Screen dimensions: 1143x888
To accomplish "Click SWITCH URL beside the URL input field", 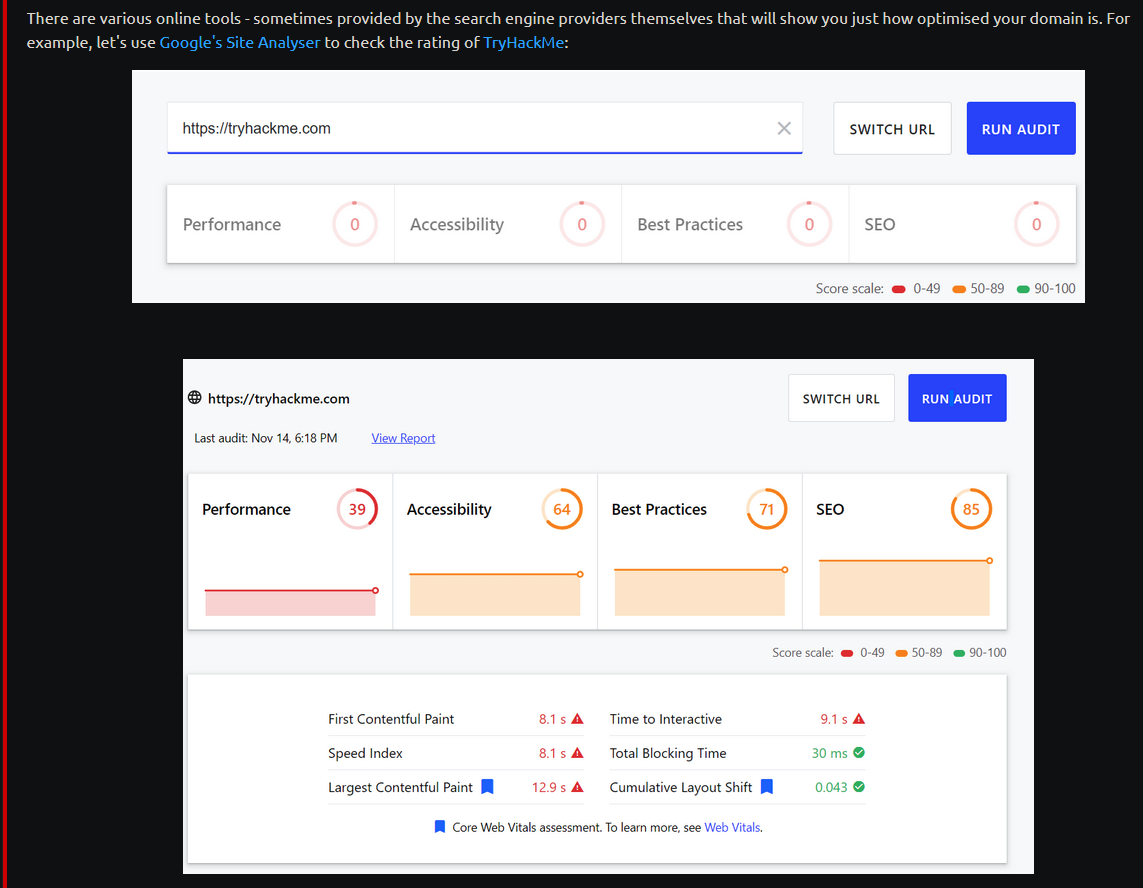I will click(x=892, y=128).
